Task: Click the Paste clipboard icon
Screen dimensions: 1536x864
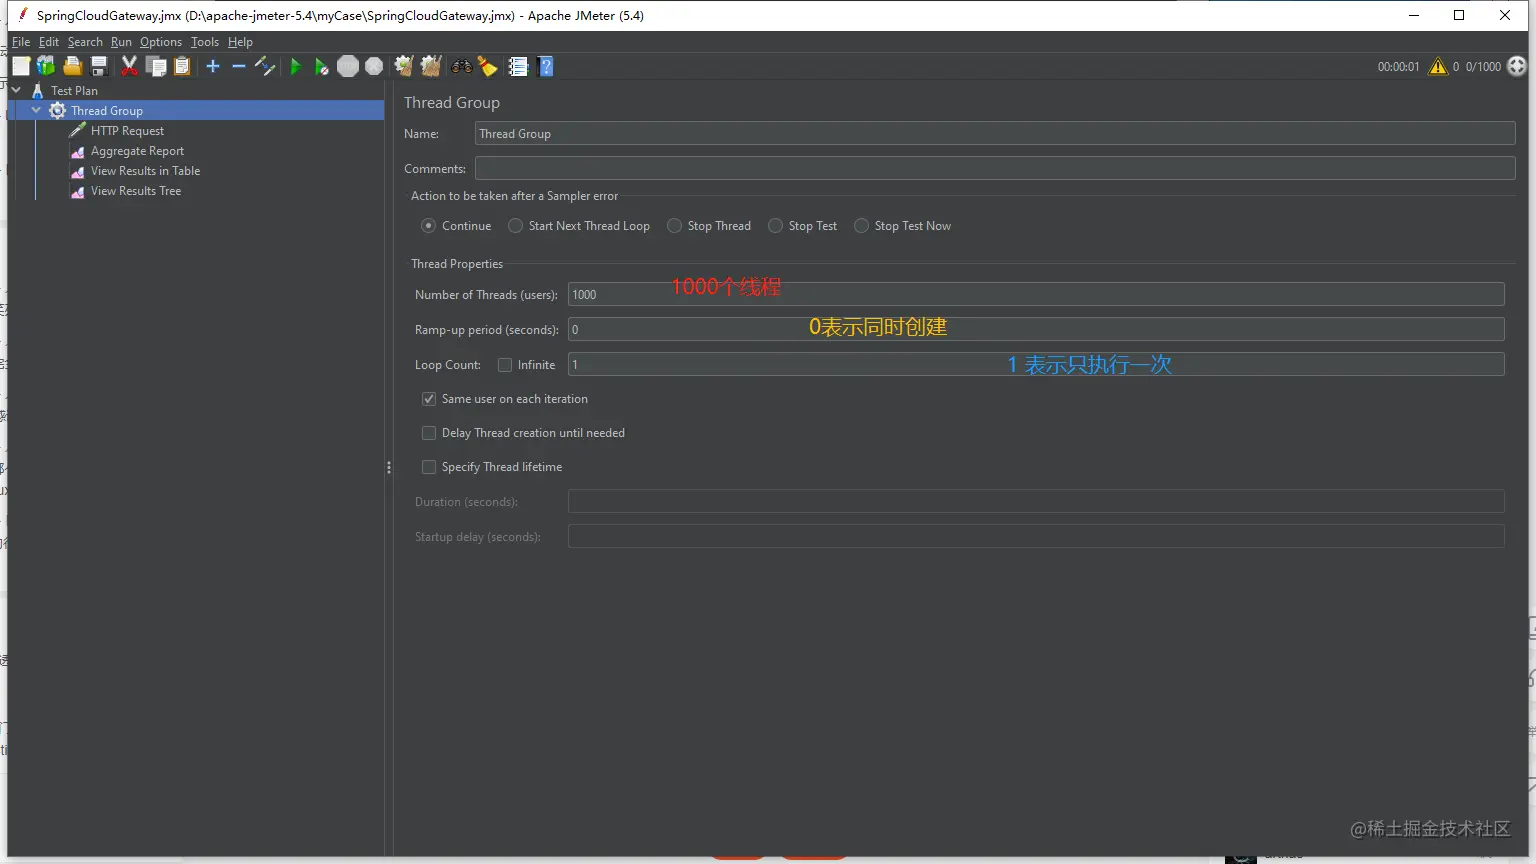Action: point(182,66)
